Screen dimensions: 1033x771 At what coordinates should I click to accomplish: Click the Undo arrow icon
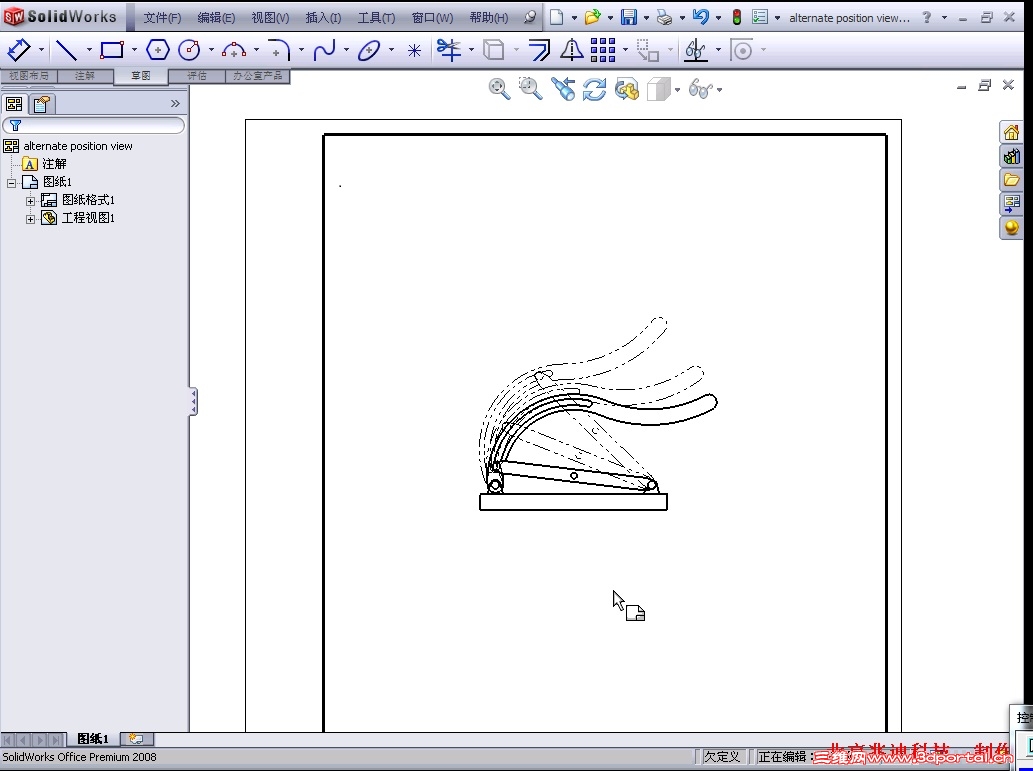pos(701,17)
